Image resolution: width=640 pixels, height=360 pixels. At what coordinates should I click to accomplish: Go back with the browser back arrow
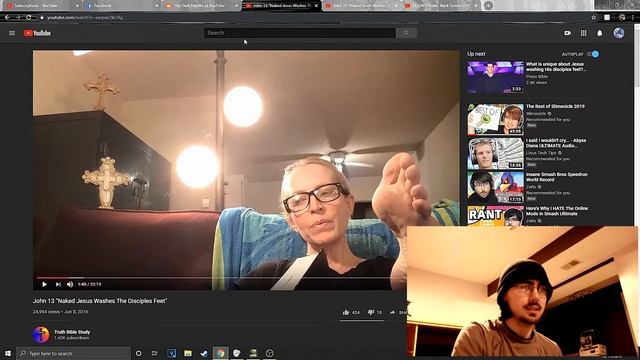point(7,18)
